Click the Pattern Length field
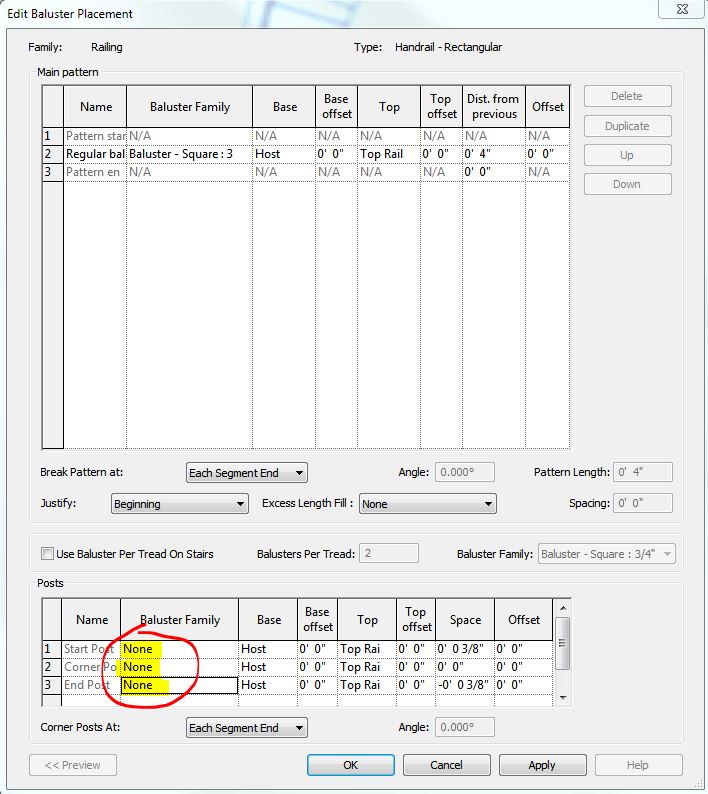The height and width of the screenshot is (794, 708). coord(643,472)
